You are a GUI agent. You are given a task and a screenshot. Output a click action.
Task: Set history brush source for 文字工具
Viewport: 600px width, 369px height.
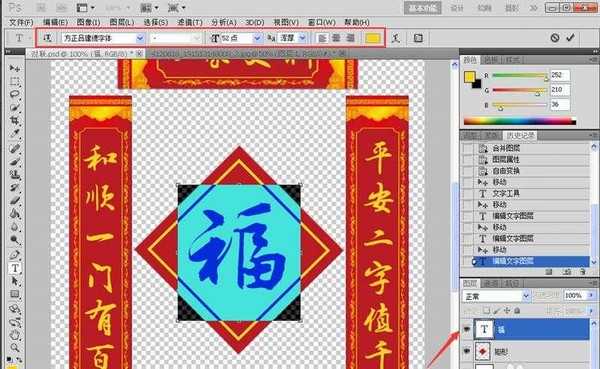coord(468,193)
